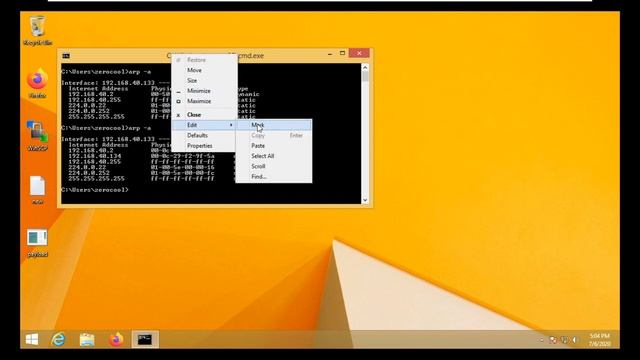Image resolution: width=640 pixels, height=360 pixels.
Task: Select the blank text file desktop icon
Action: pos(38,190)
